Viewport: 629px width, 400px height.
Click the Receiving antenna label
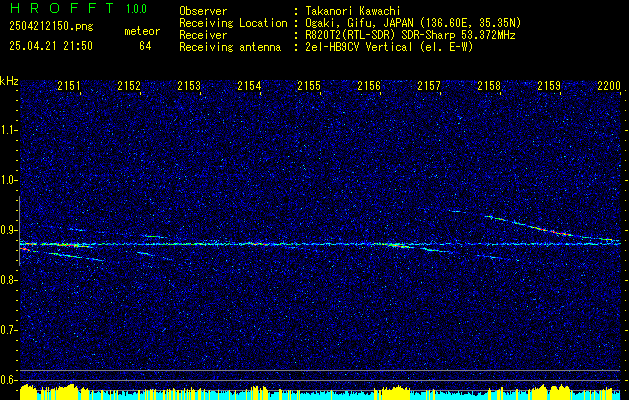point(230,47)
